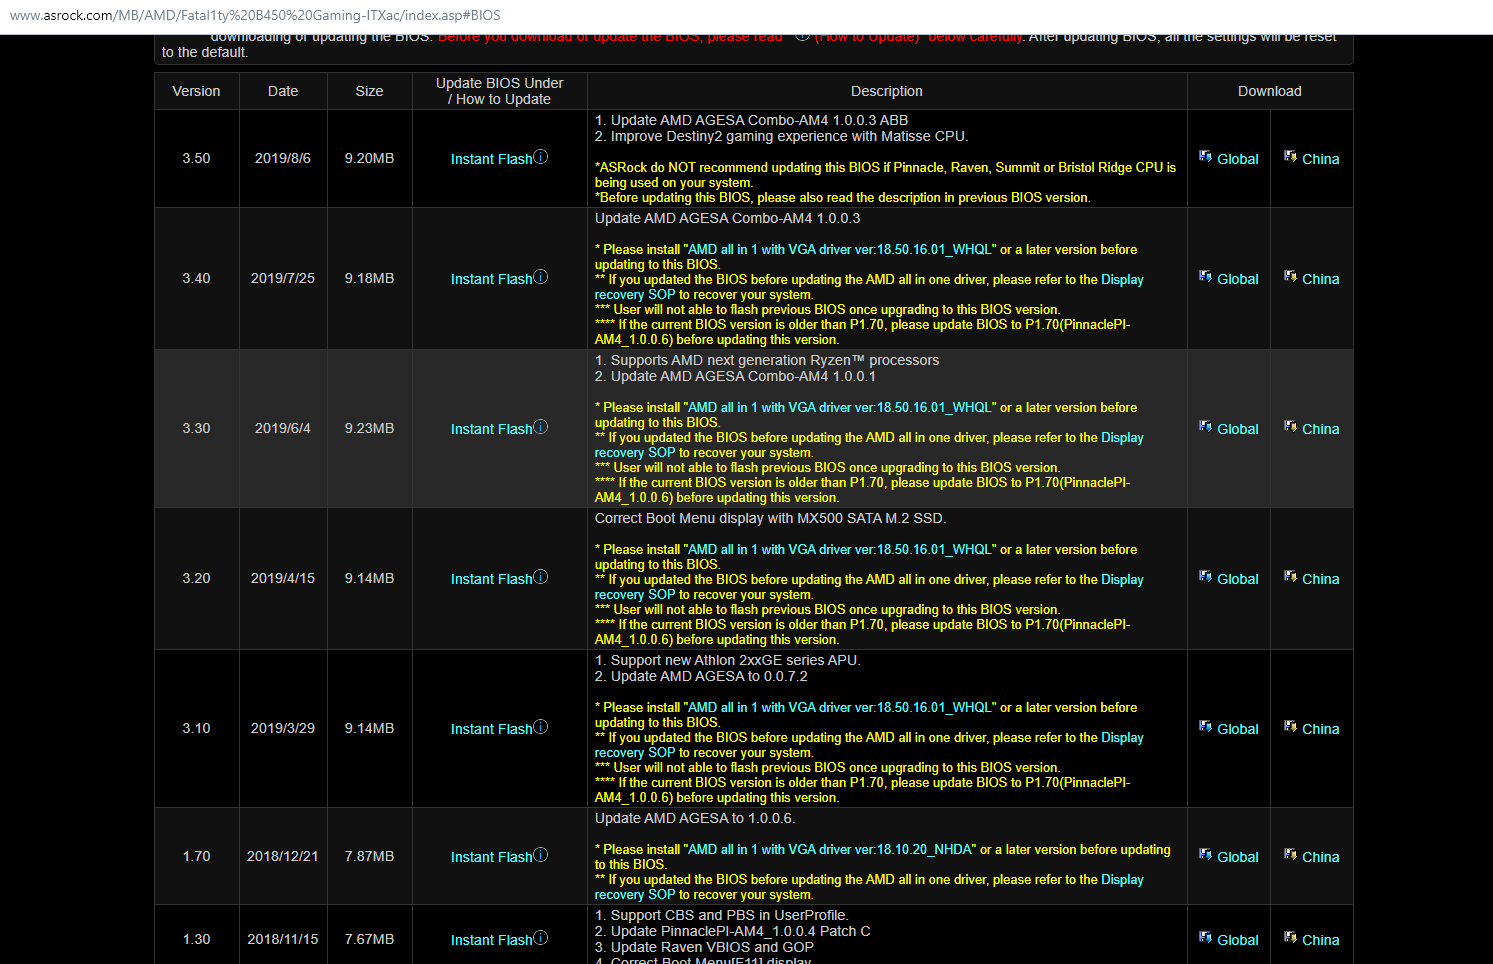Open the AMD all in 1 driver link in the 3.20 row
1493x964 pixels.
point(840,550)
